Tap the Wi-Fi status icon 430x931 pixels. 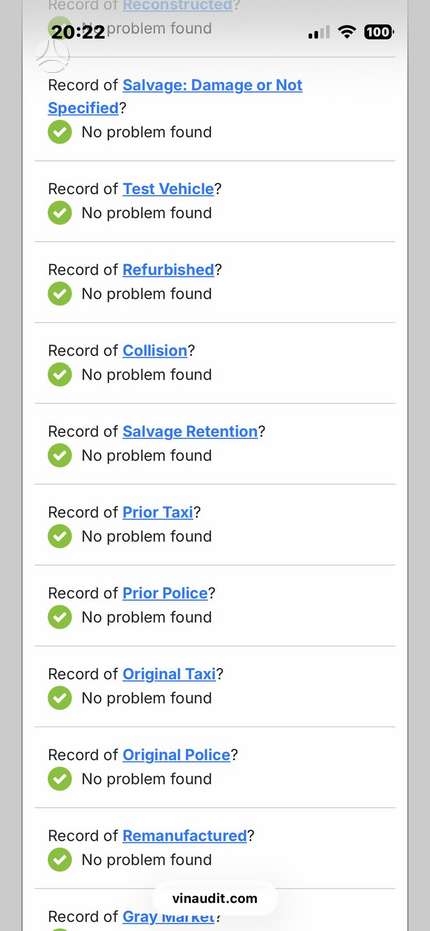click(x=346, y=31)
